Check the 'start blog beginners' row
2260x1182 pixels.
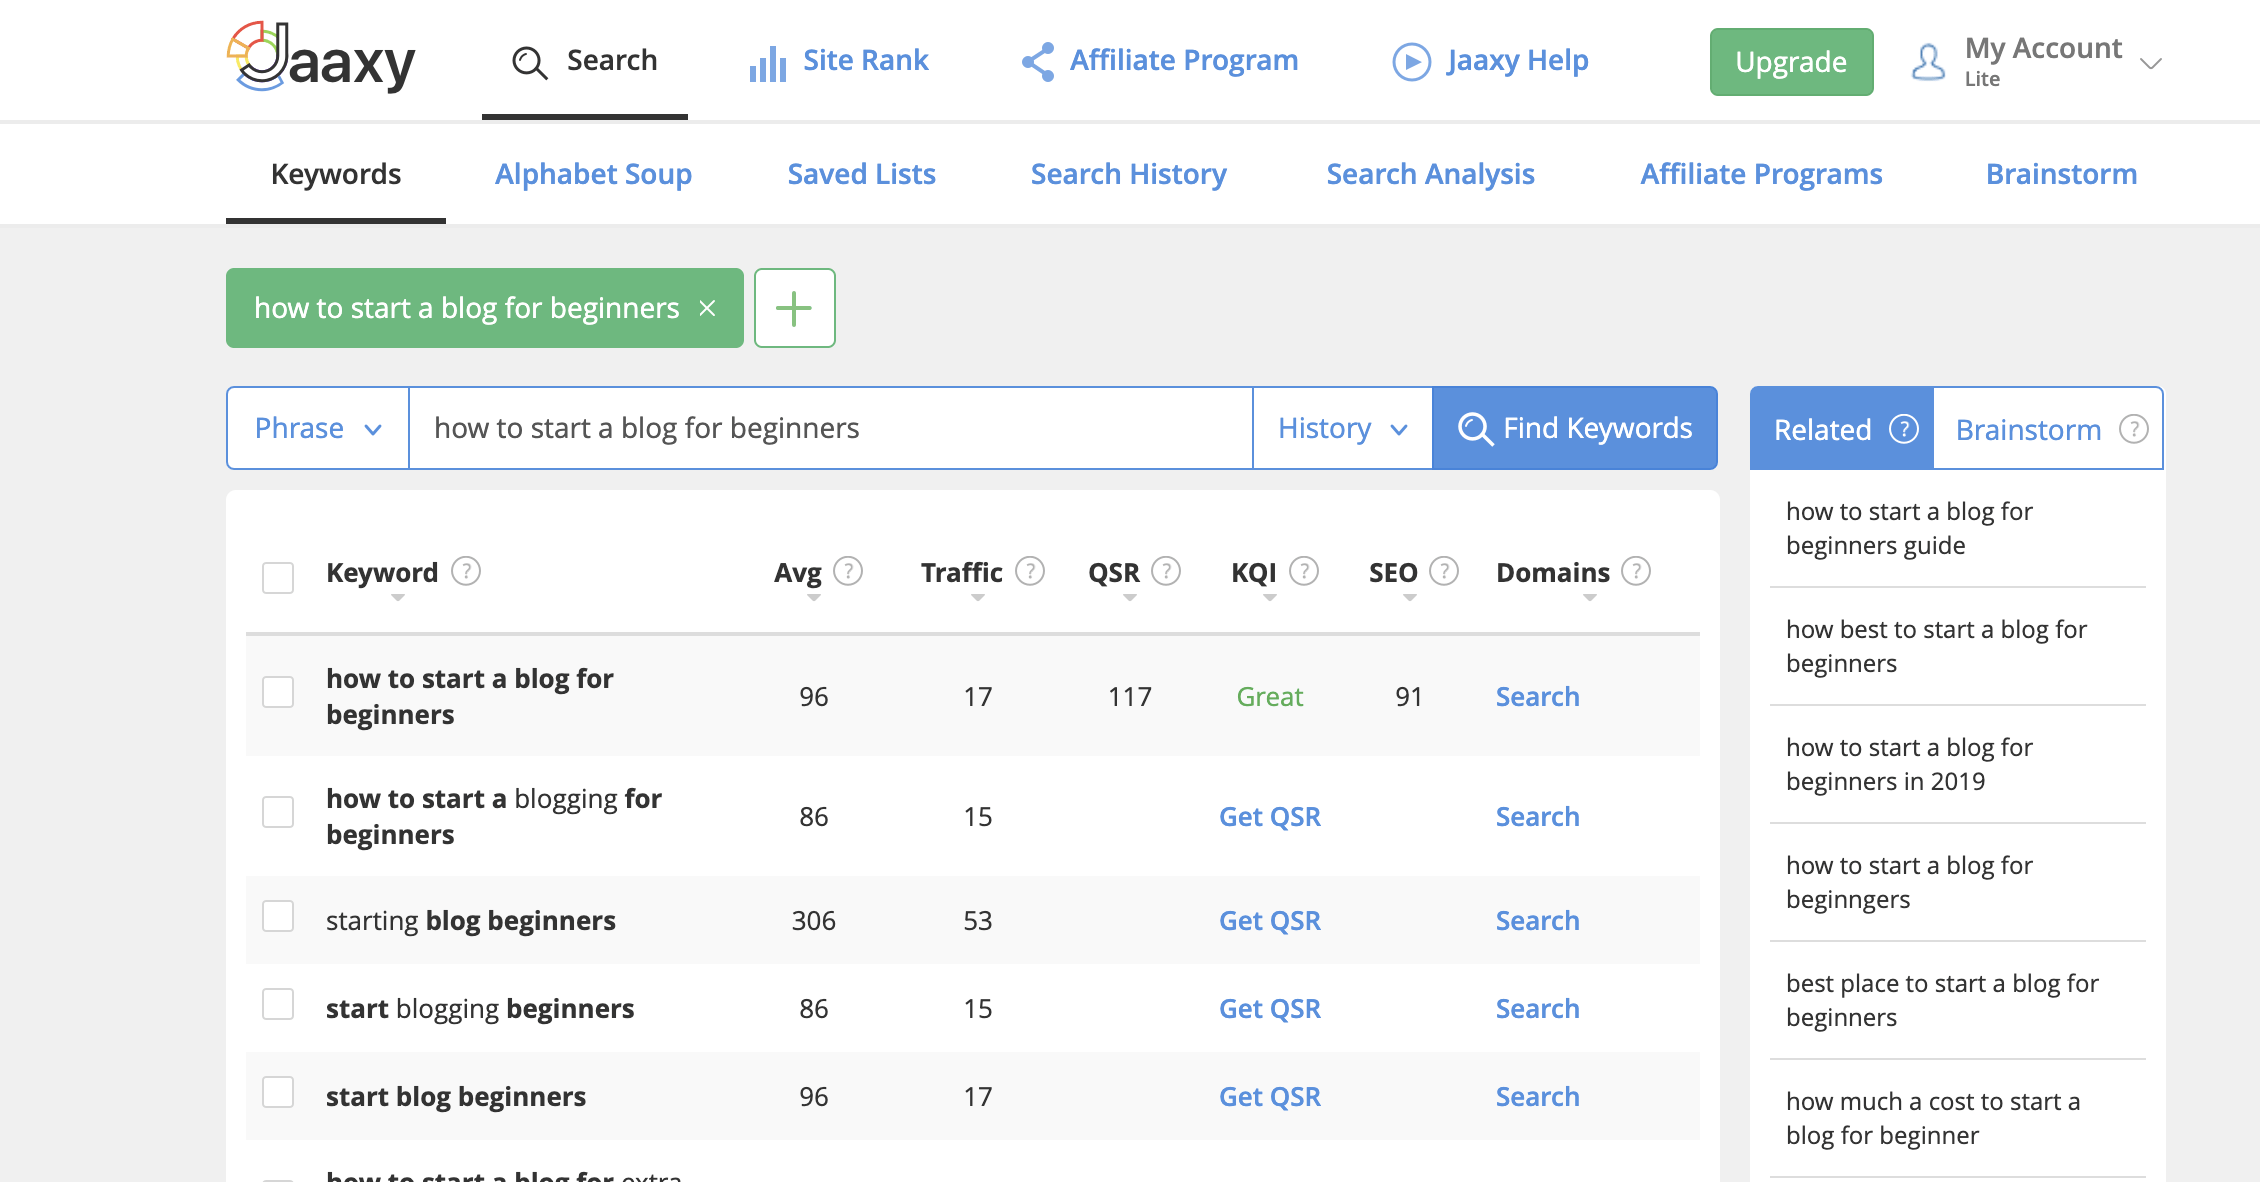(278, 1092)
